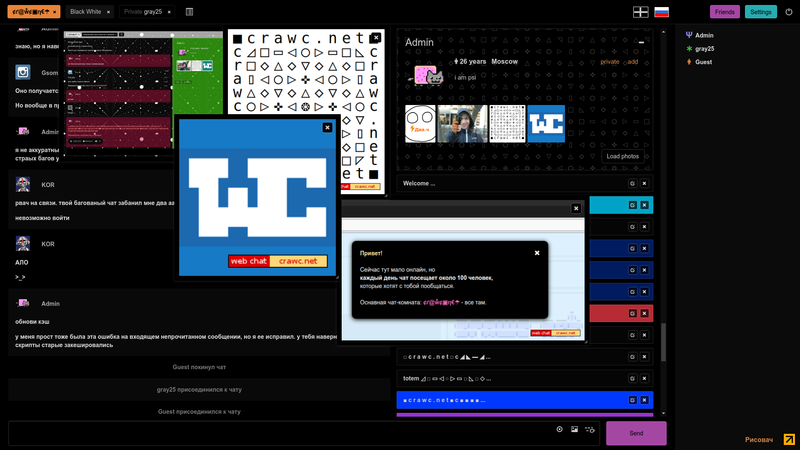Click the Load photos button
800x450 pixels.
tap(622, 156)
